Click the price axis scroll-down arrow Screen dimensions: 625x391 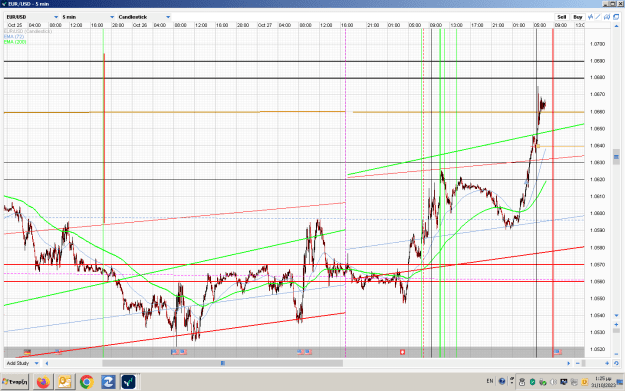tap(616, 316)
